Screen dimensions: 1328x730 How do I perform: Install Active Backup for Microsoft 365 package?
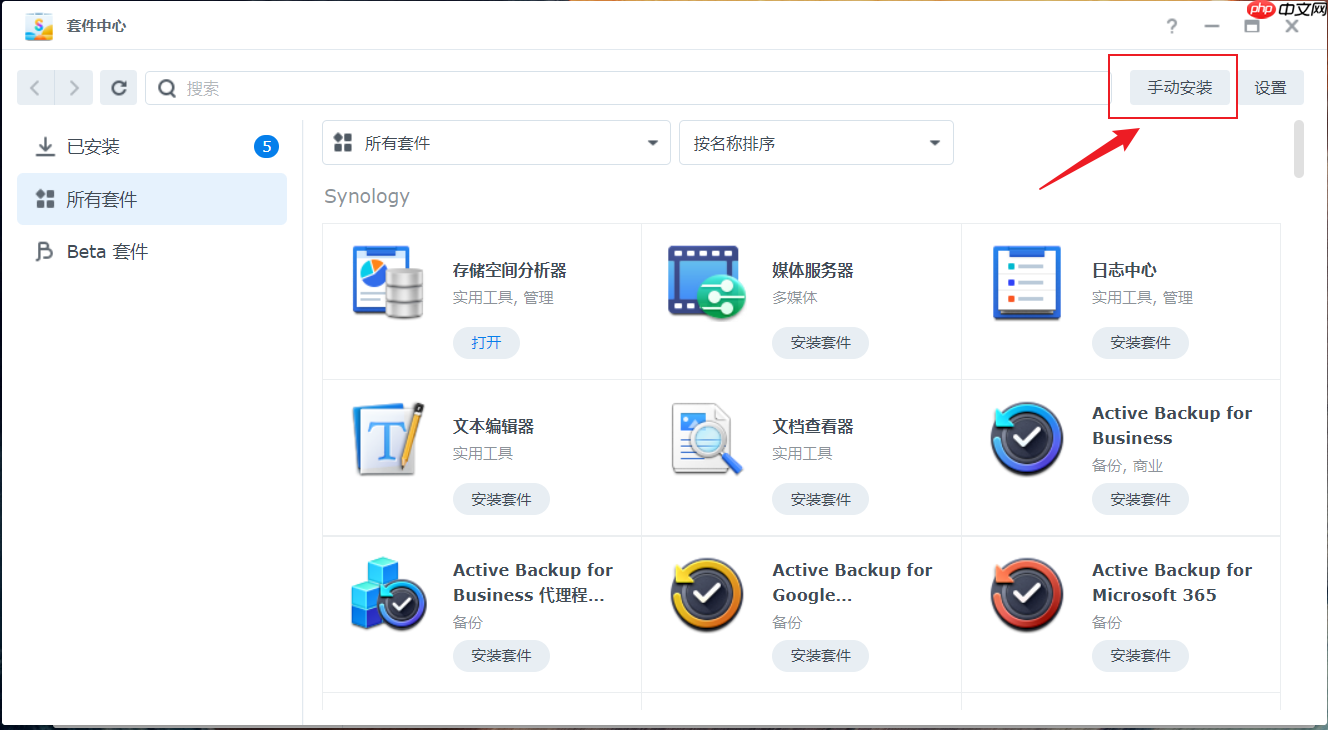(1140, 656)
